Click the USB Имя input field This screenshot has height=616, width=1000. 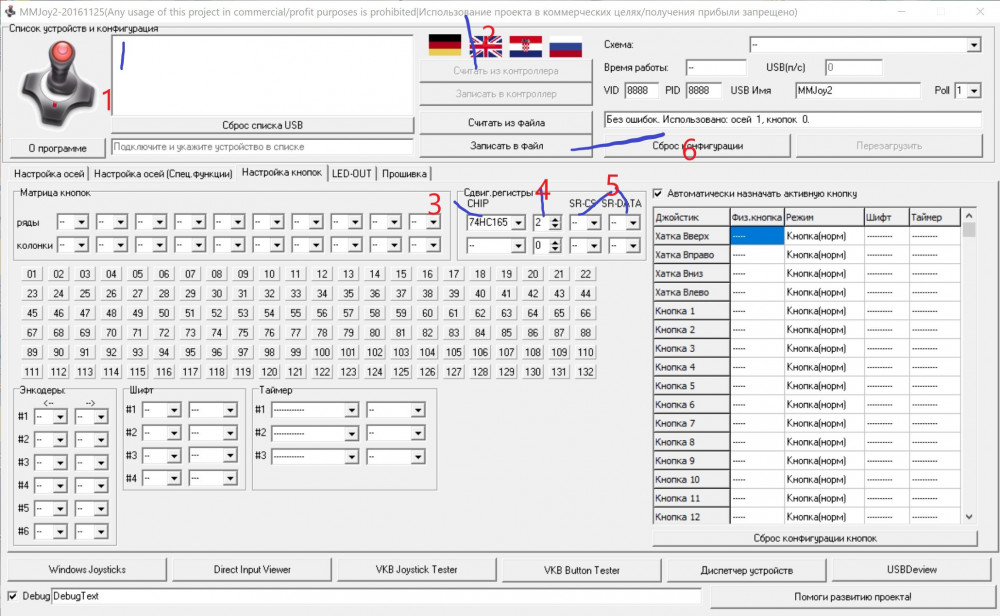pos(858,91)
